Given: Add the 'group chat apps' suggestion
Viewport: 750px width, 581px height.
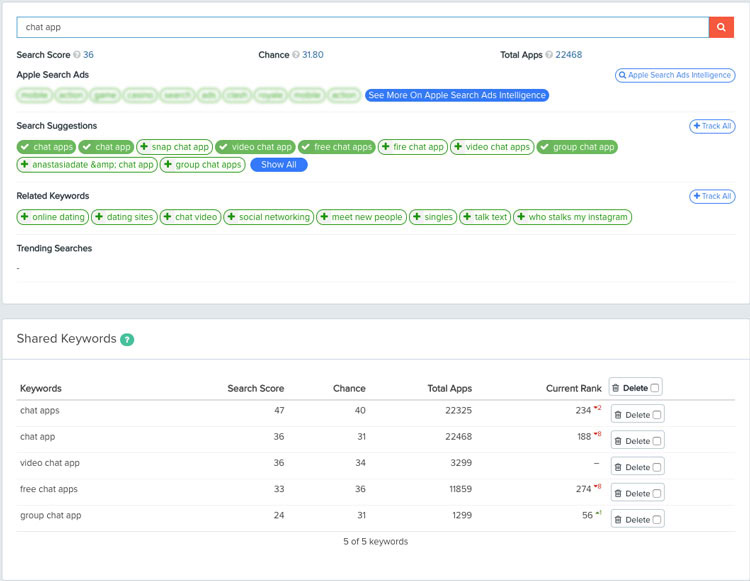Looking at the screenshot, I should 202,164.
